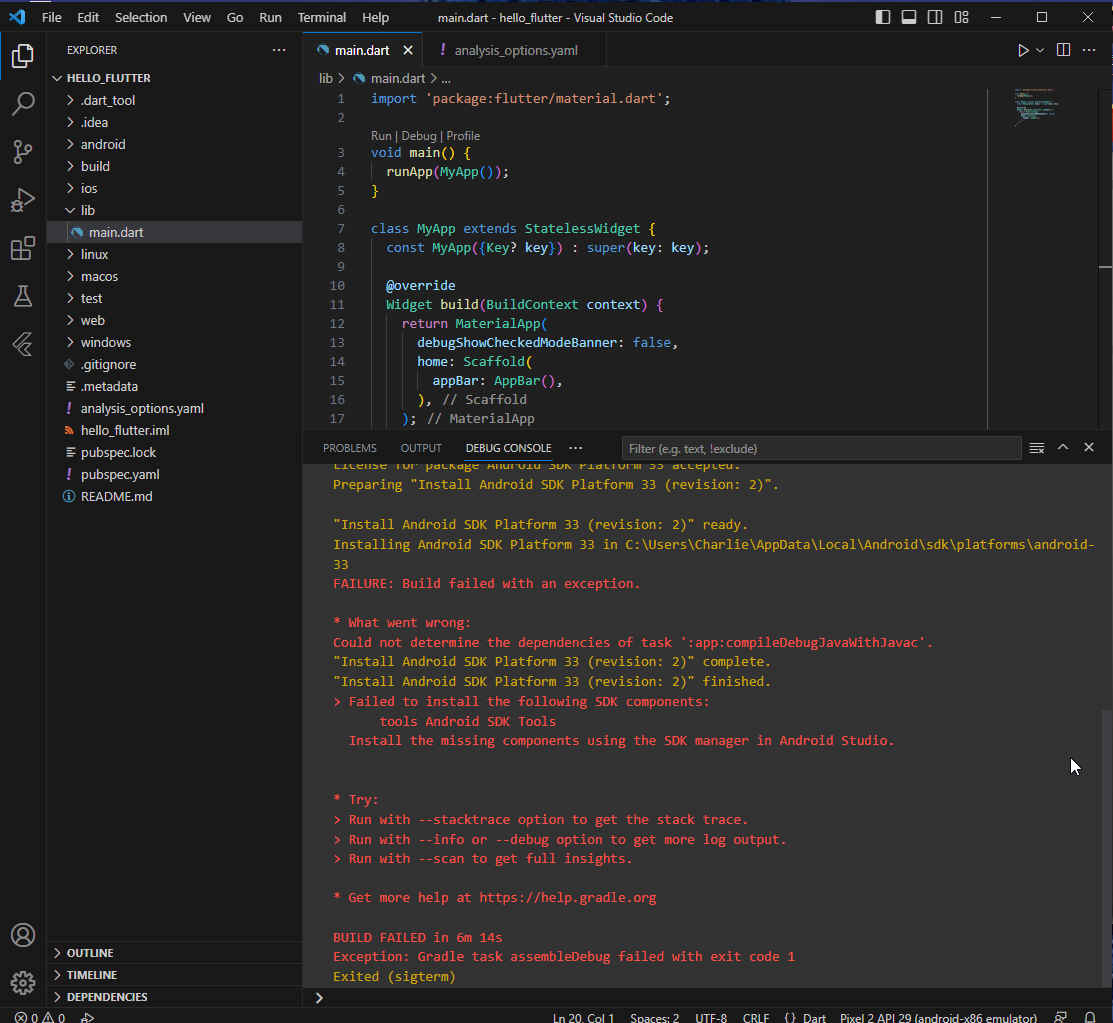Screen dimensions: 1113x1023
Task: Open the Manage gear menu
Action: pyautogui.click(x=23, y=983)
